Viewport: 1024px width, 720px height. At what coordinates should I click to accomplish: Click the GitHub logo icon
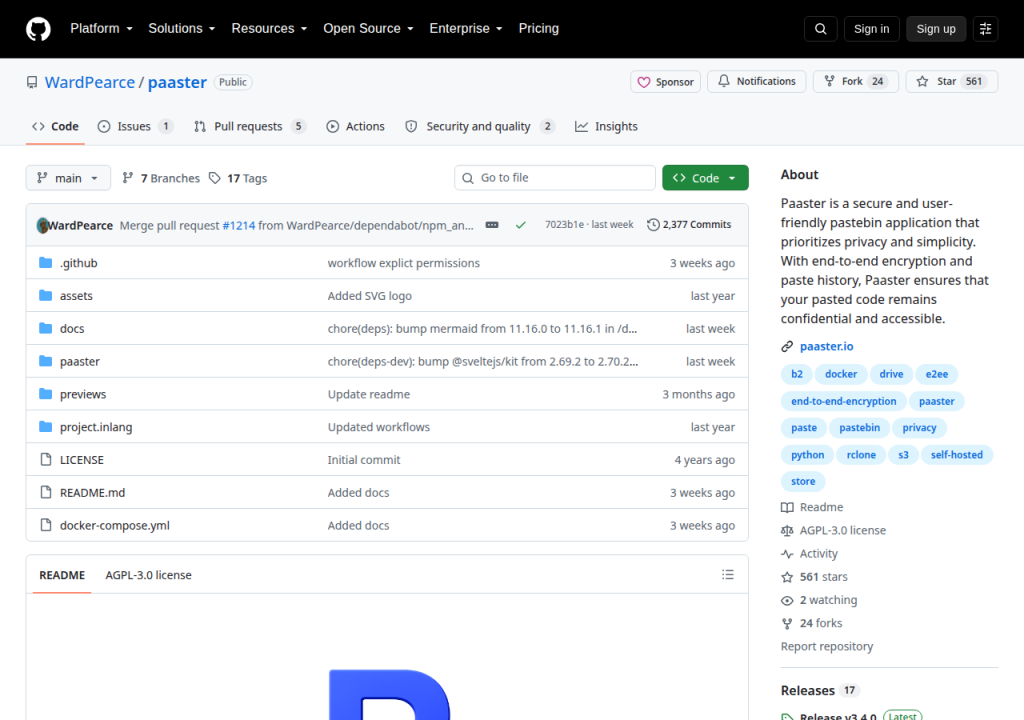[39, 29]
